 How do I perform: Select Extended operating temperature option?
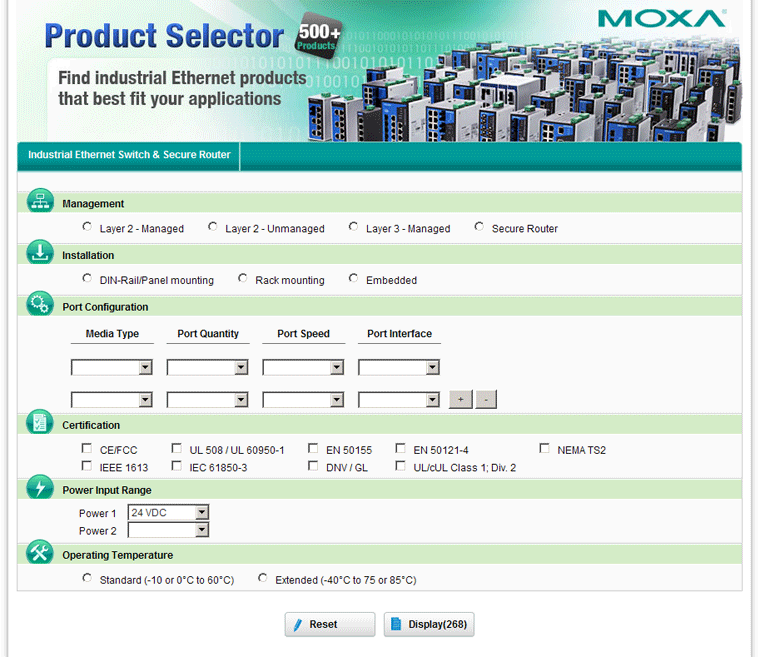pos(263,578)
